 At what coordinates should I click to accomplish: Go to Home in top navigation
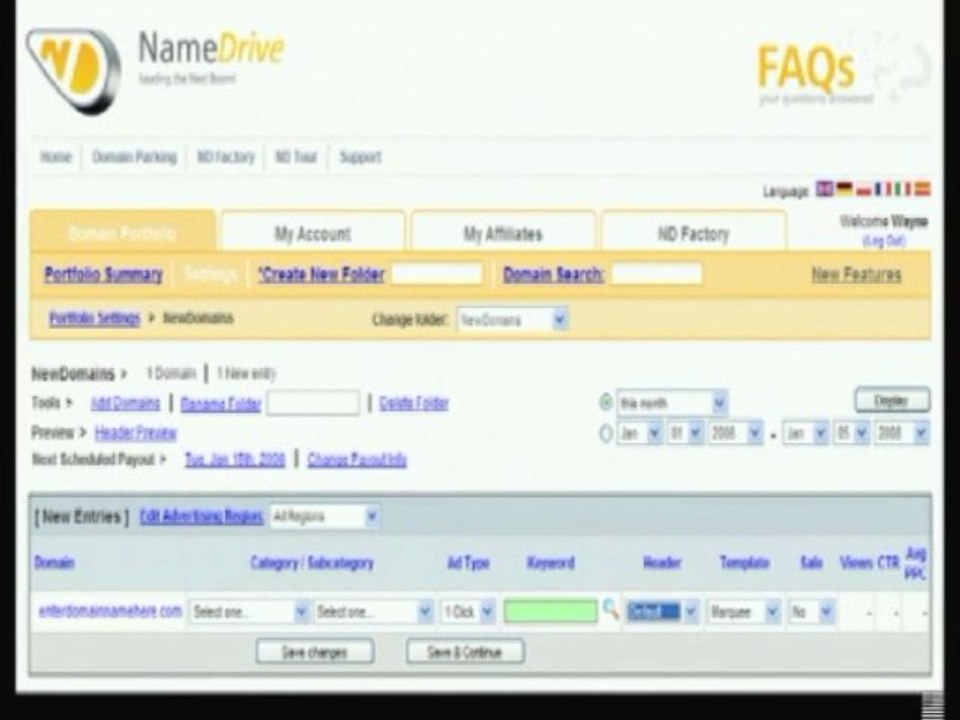point(56,157)
